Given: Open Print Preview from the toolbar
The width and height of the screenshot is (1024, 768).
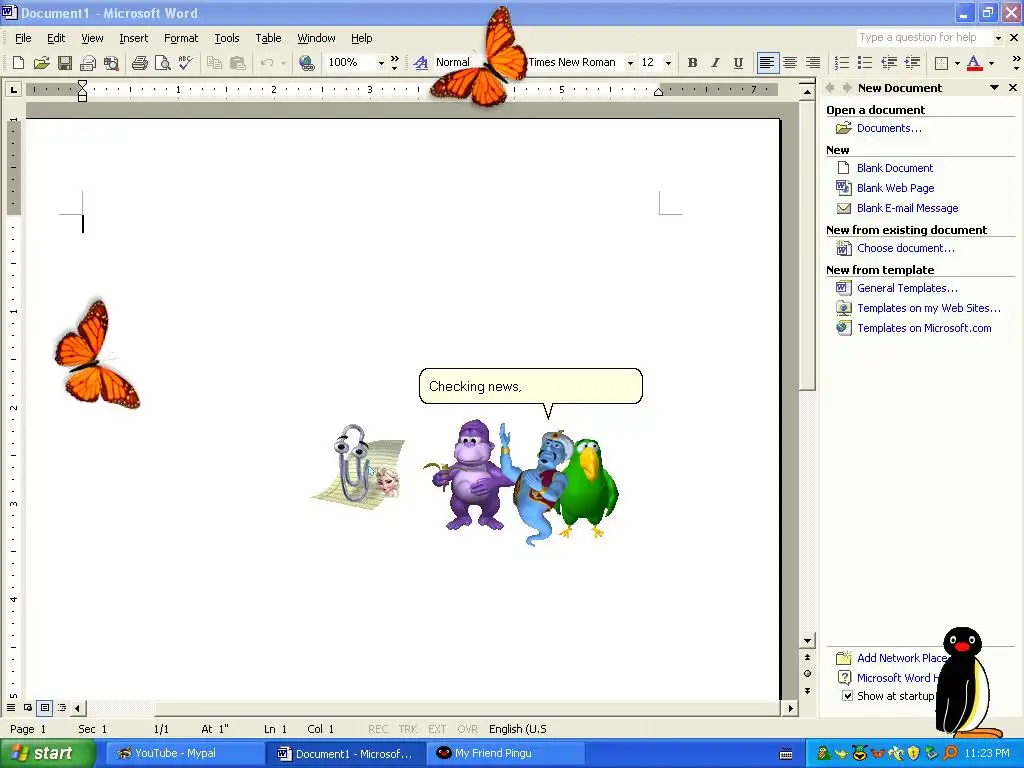Looking at the screenshot, I should [x=162, y=63].
